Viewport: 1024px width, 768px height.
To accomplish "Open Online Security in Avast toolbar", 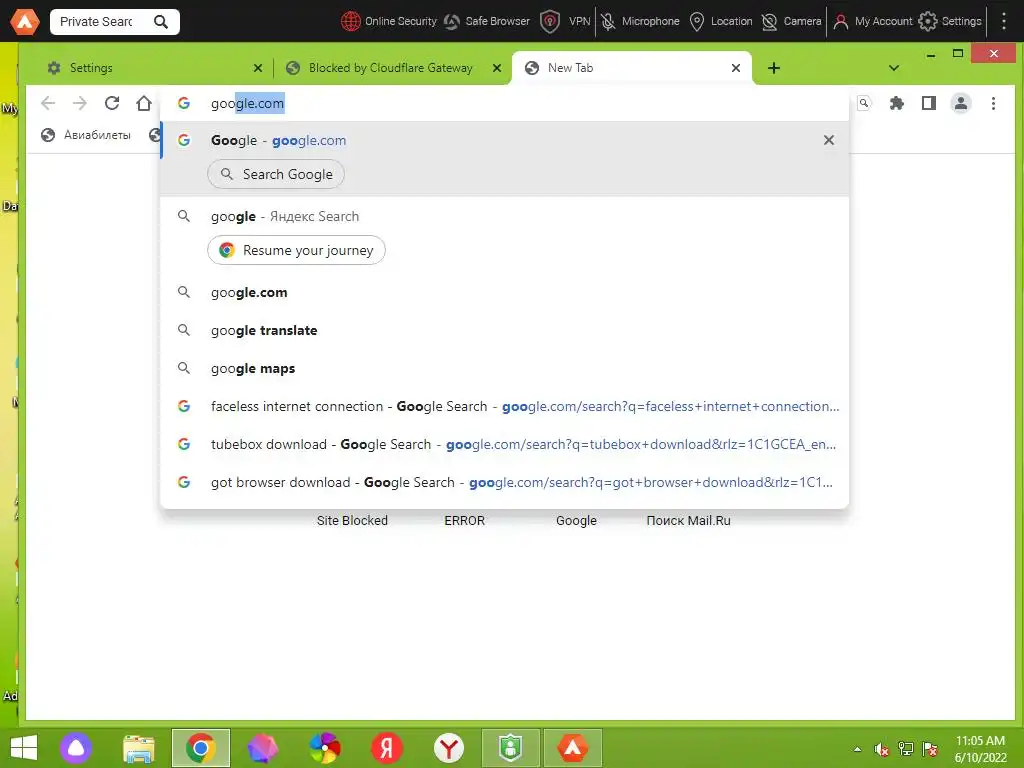I will click(x=389, y=22).
